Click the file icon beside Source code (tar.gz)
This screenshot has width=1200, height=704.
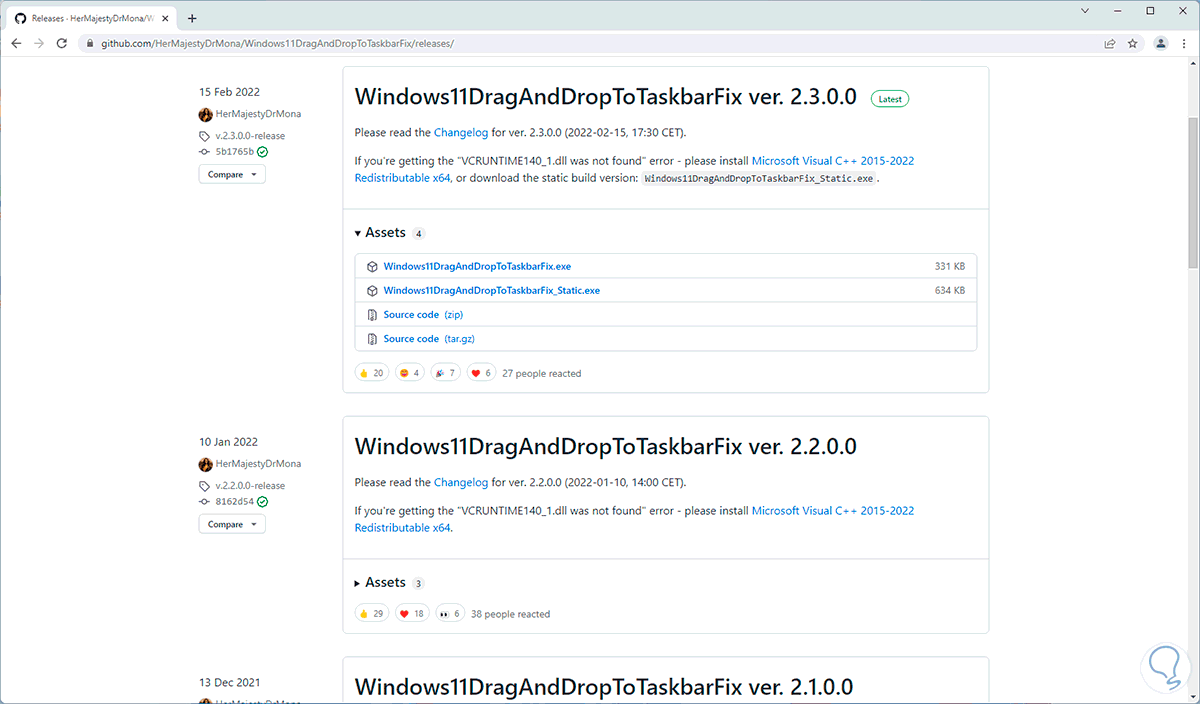372,339
